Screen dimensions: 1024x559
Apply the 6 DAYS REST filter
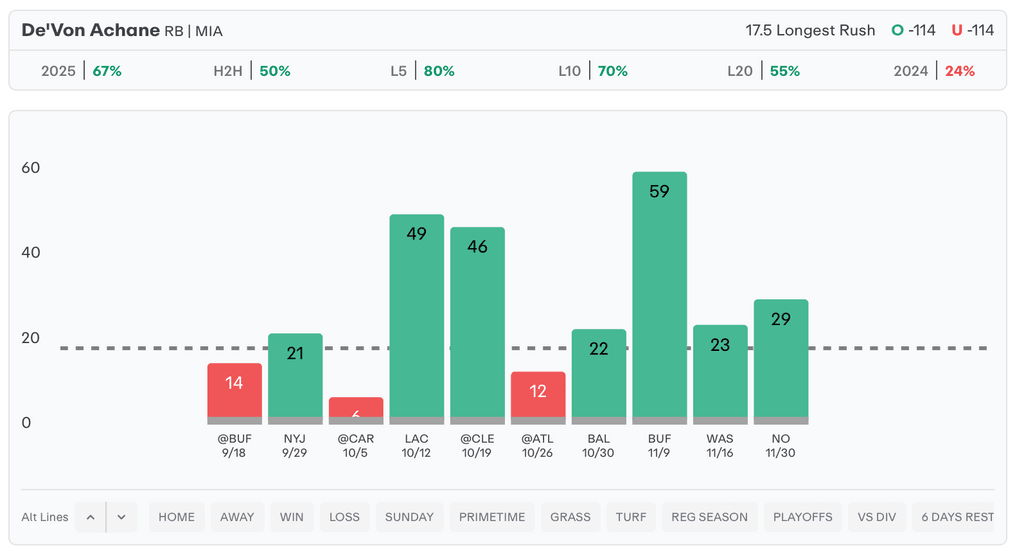click(x=957, y=517)
